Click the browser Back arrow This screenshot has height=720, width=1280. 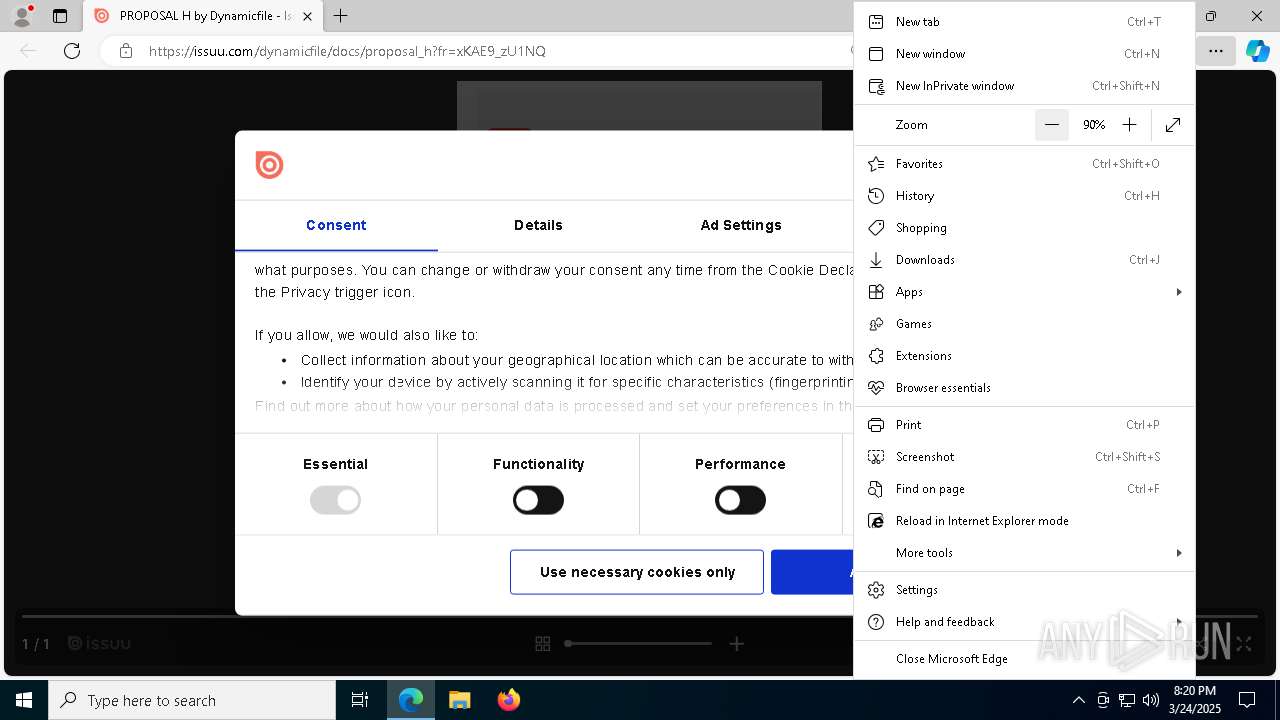pyautogui.click(x=28, y=51)
